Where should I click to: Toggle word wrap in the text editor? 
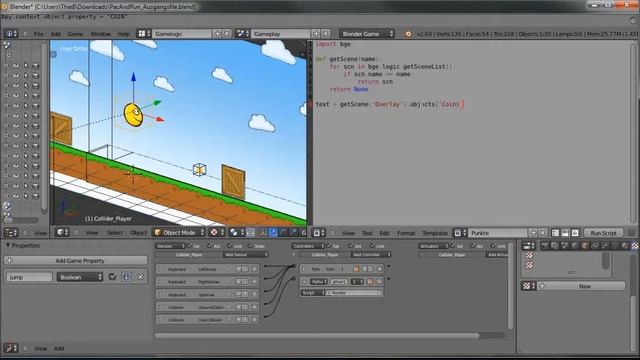pyautogui.click(x=565, y=233)
